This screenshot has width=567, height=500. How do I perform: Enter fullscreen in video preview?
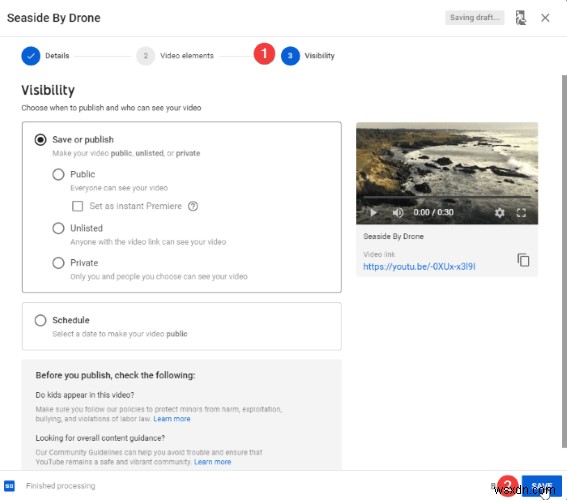(x=521, y=213)
